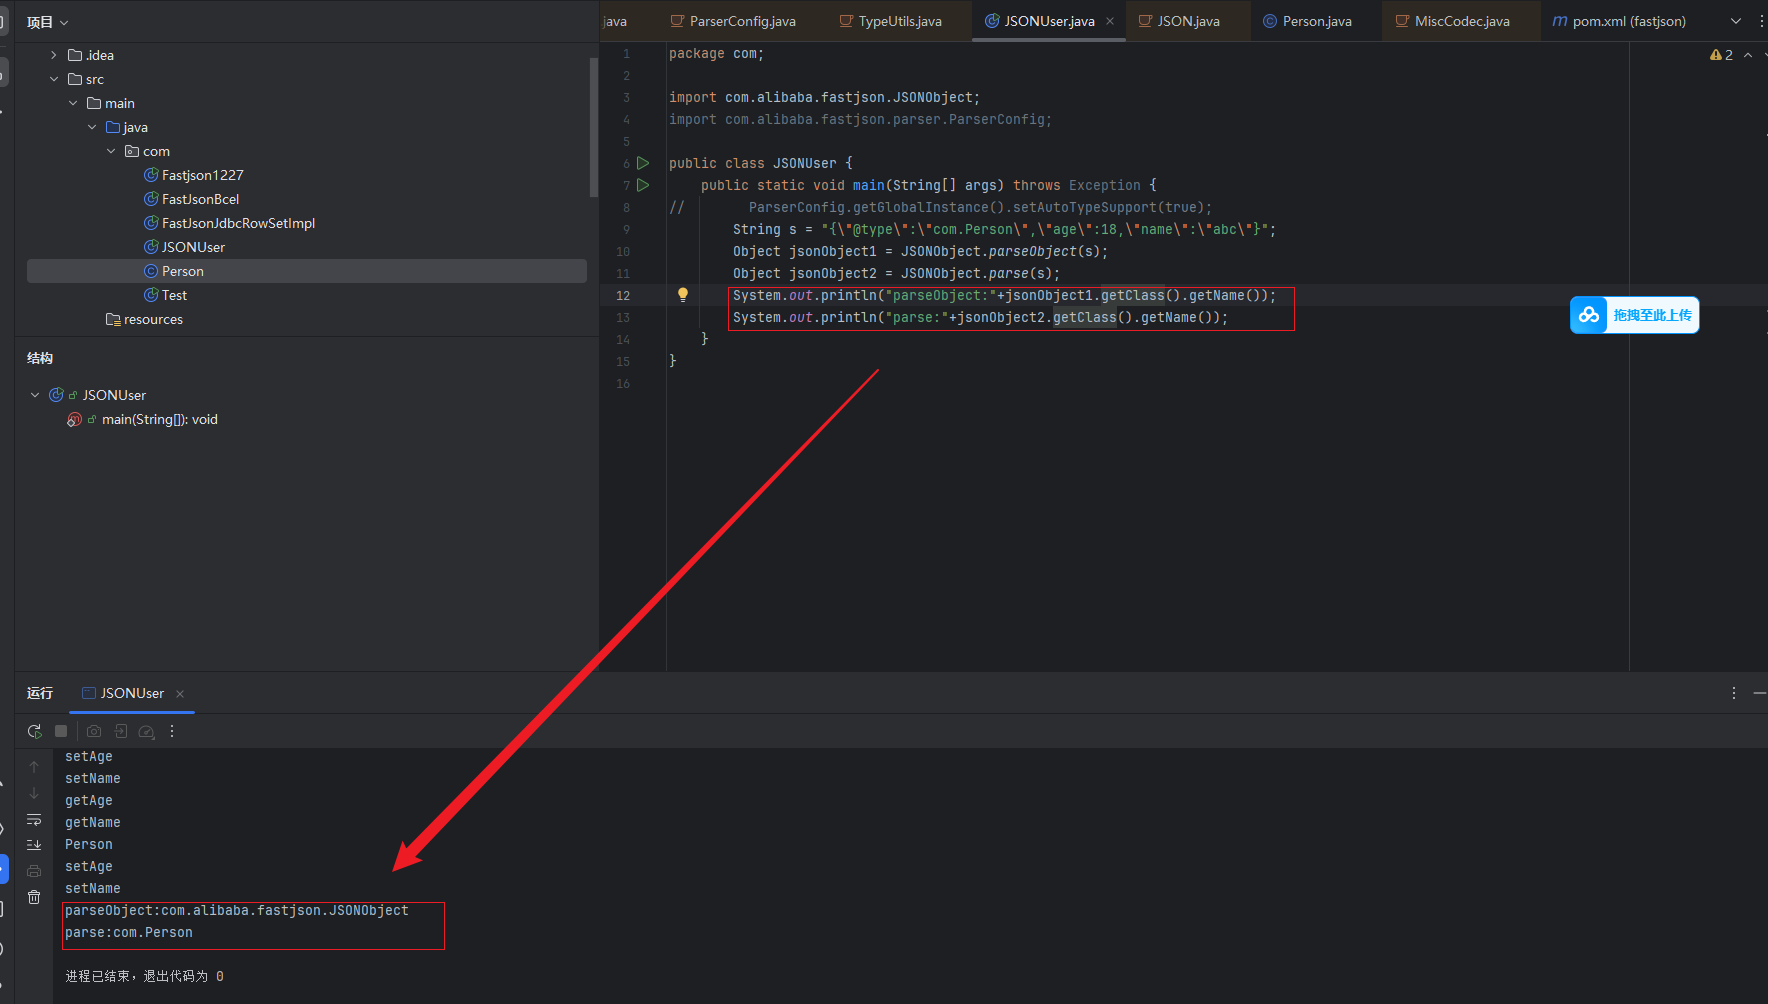This screenshot has height=1004, width=1768.
Task: Collapse the main folder
Action: [73, 103]
